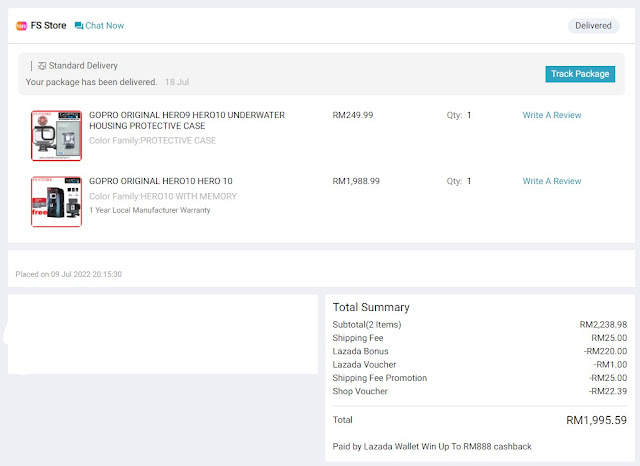Image resolution: width=640 pixels, height=466 pixels.
Task: Click the Lazada Bonus label
Action: click(x=360, y=351)
